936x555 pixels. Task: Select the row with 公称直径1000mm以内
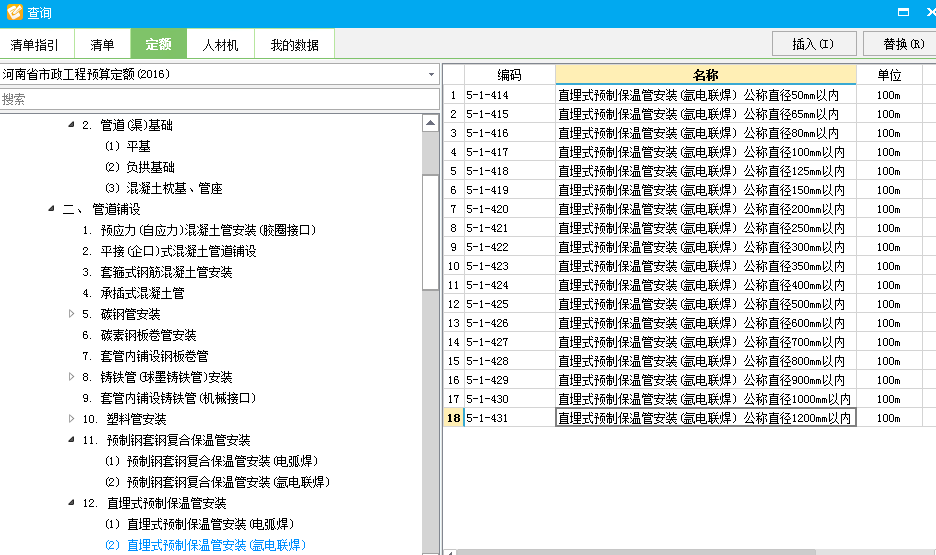click(706, 399)
